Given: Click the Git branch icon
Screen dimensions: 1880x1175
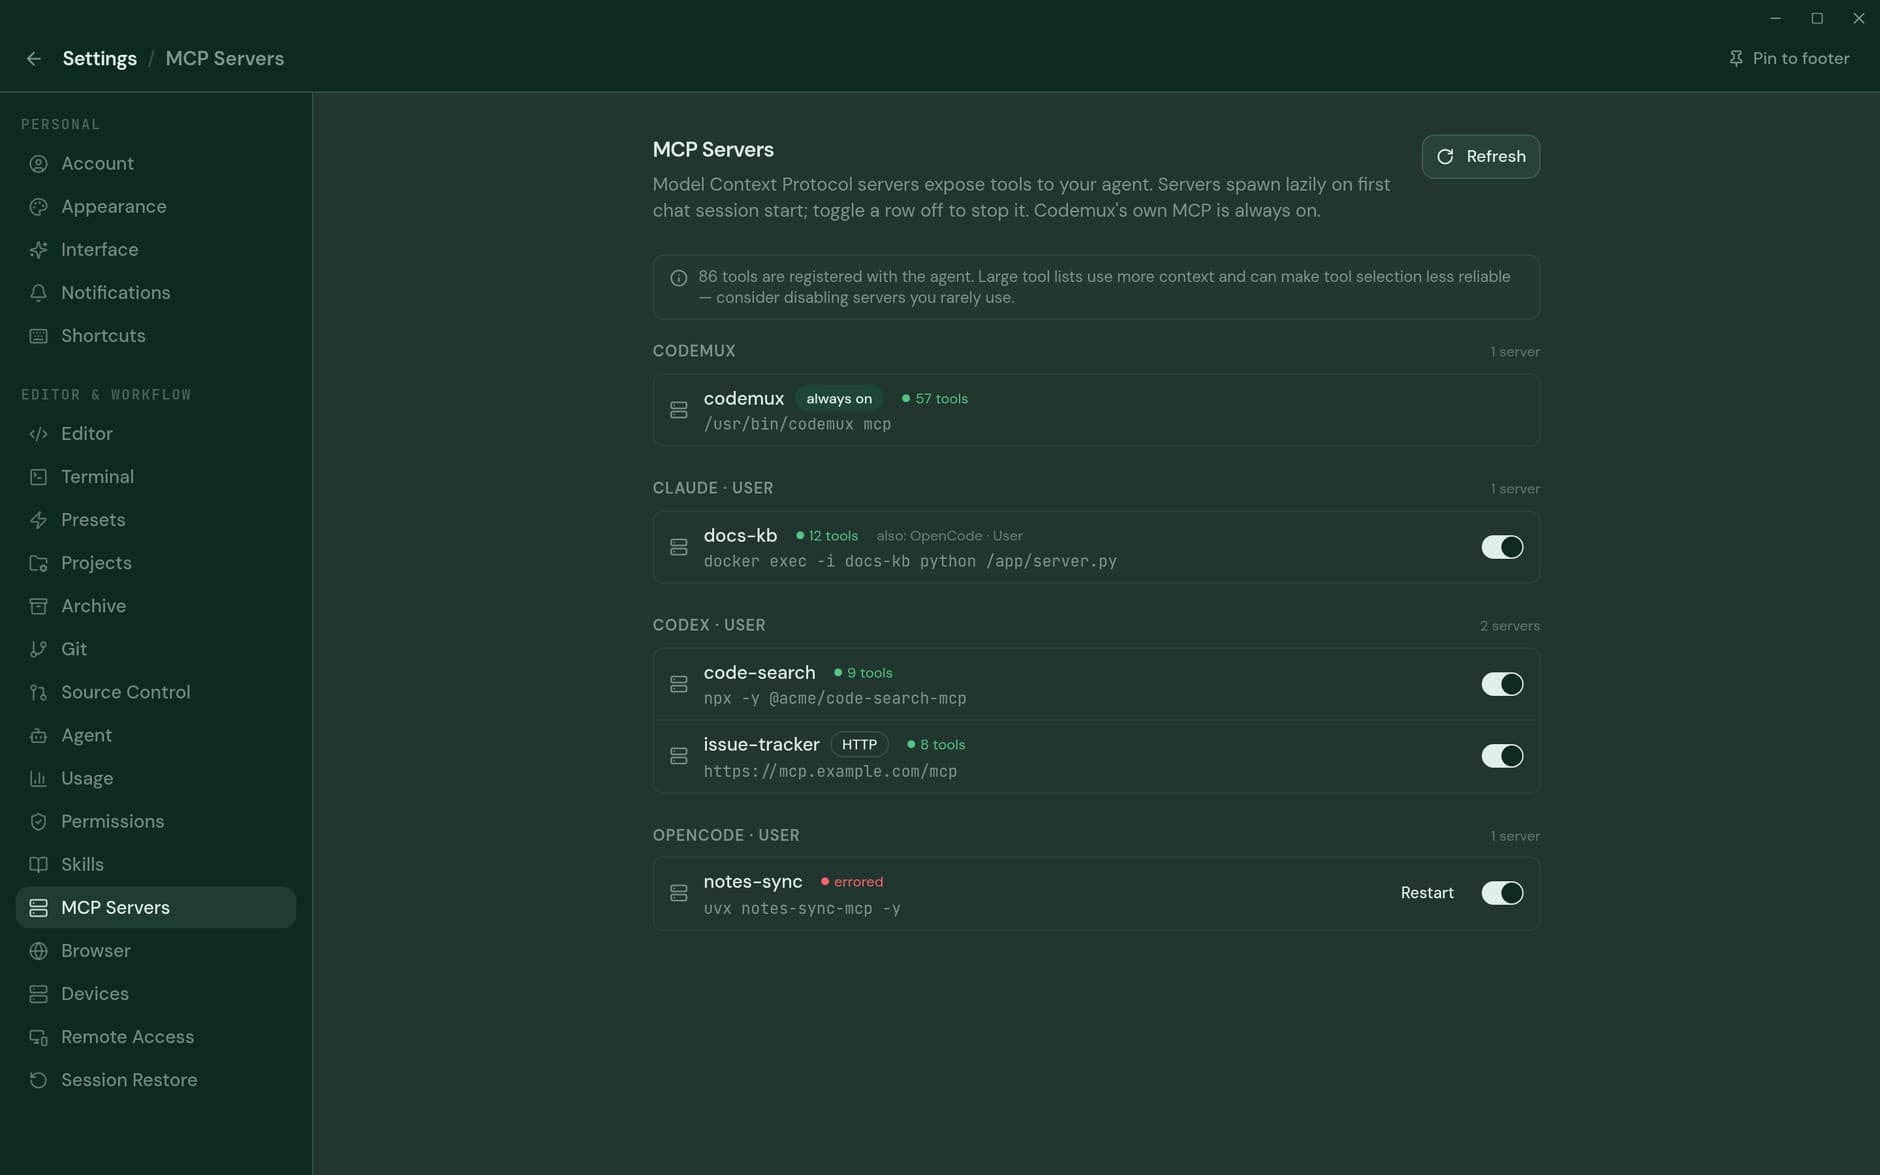Looking at the screenshot, I should (x=38, y=649).
